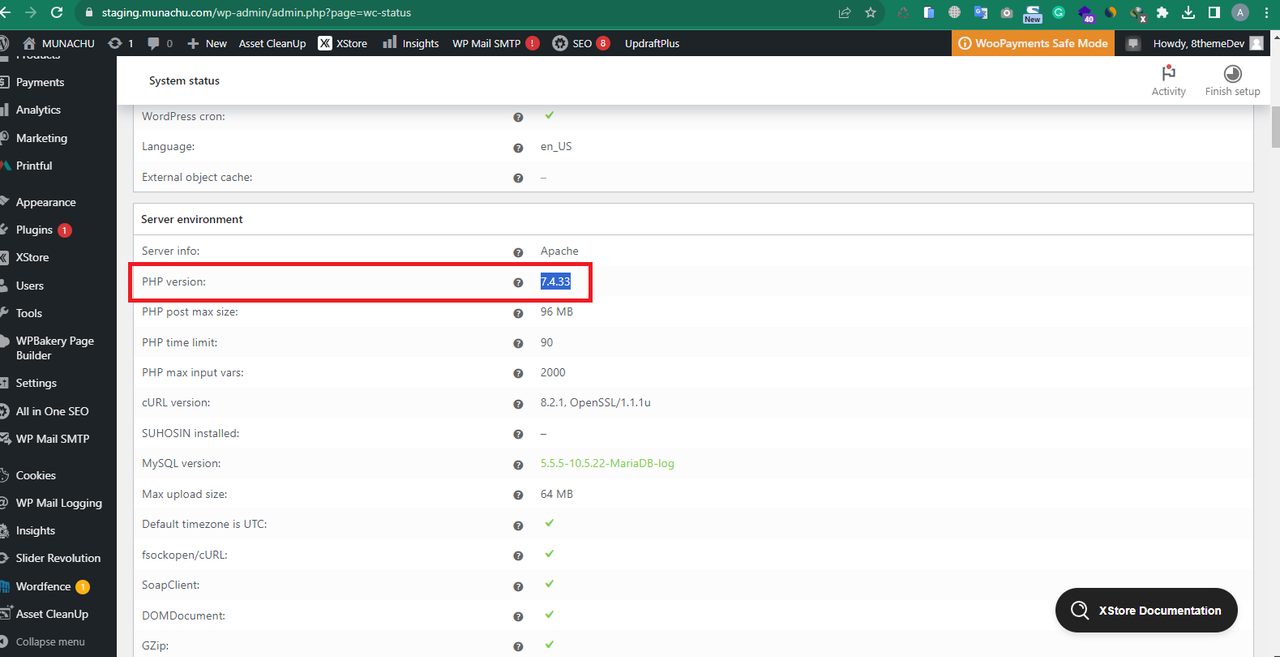
Task: Click the WordPress logo in admin bar
Action: point(4,43)
